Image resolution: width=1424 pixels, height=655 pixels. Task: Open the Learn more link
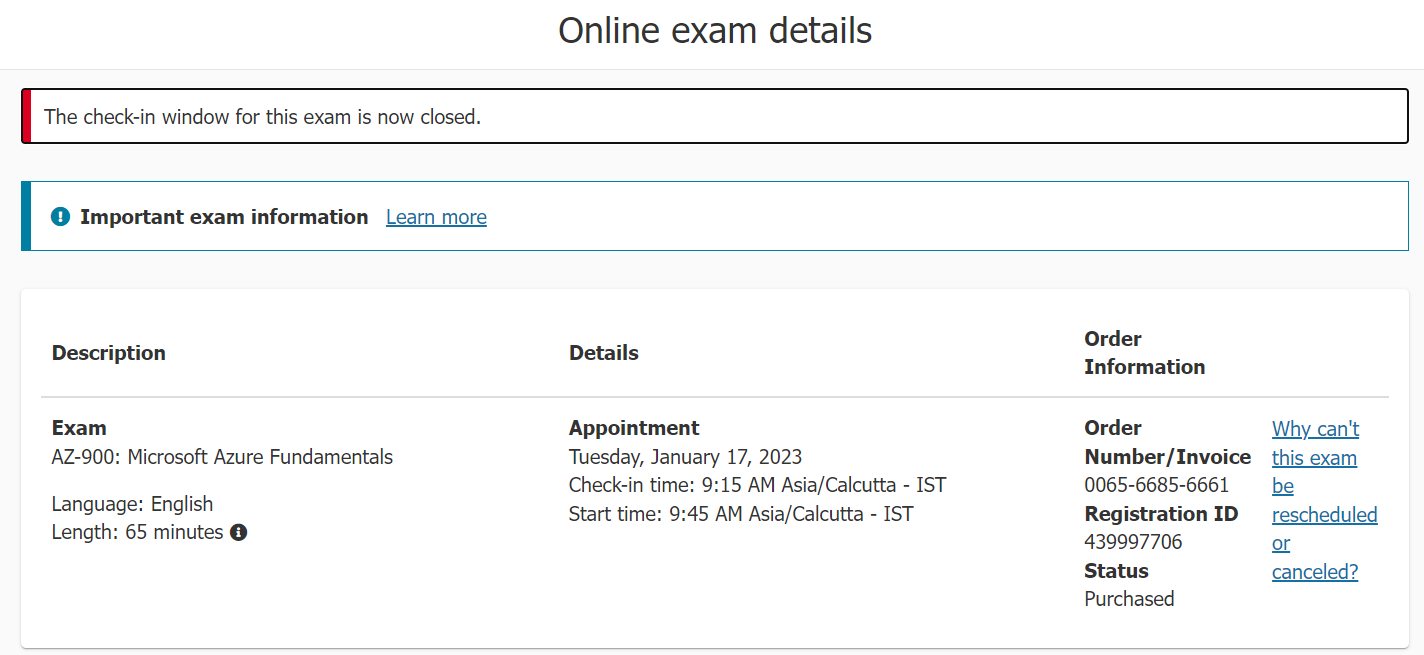click(436, 217)
